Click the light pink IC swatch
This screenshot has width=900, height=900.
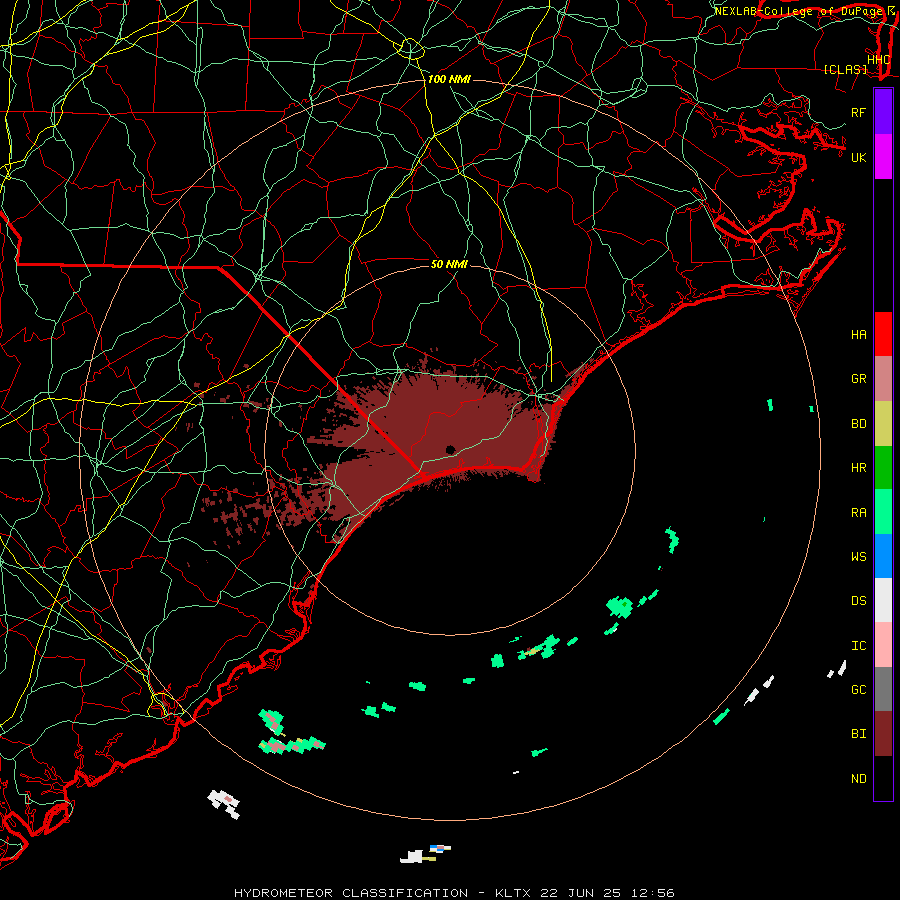click(x=883, y=645)
